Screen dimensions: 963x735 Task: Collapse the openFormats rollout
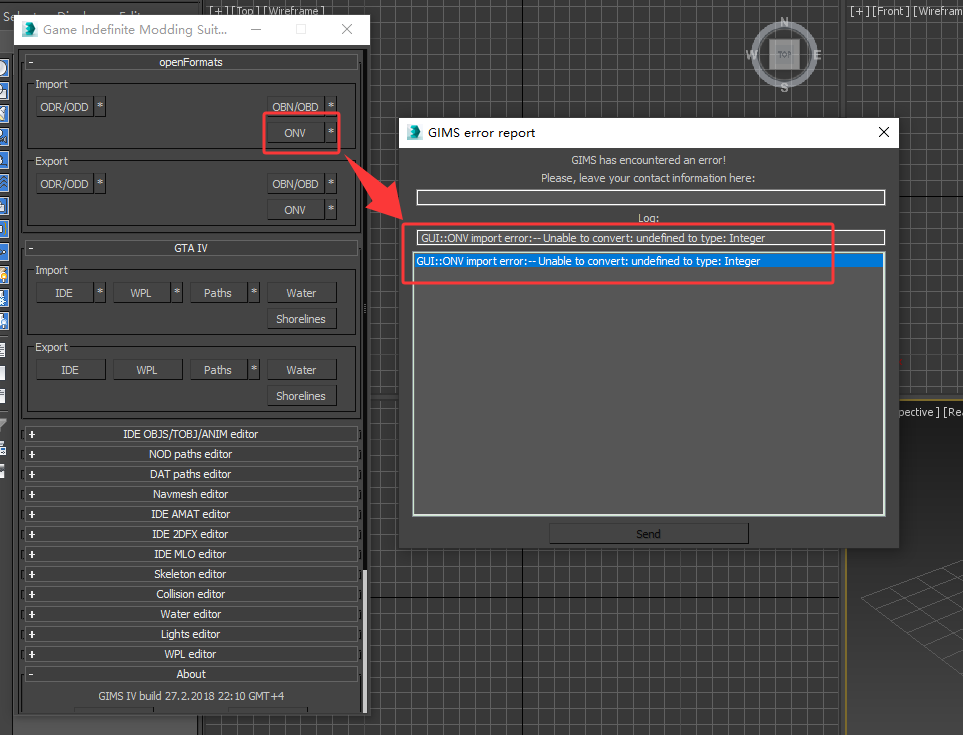click(190, 62)
